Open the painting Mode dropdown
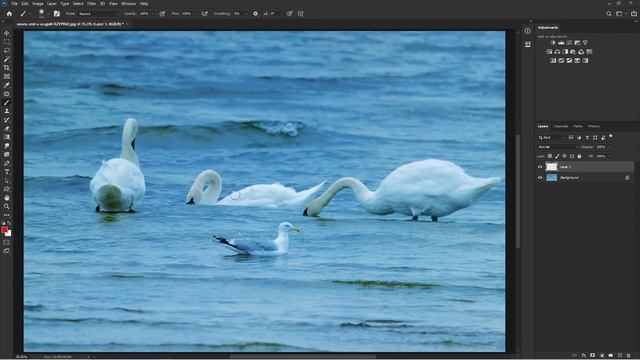 click(x=98, y=13)
